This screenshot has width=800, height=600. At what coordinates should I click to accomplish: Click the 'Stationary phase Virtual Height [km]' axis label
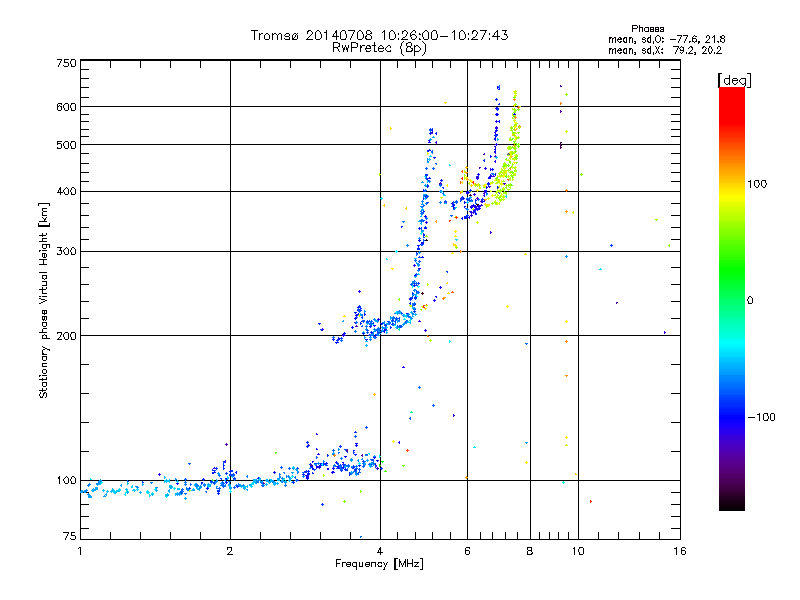coord(44,301)
